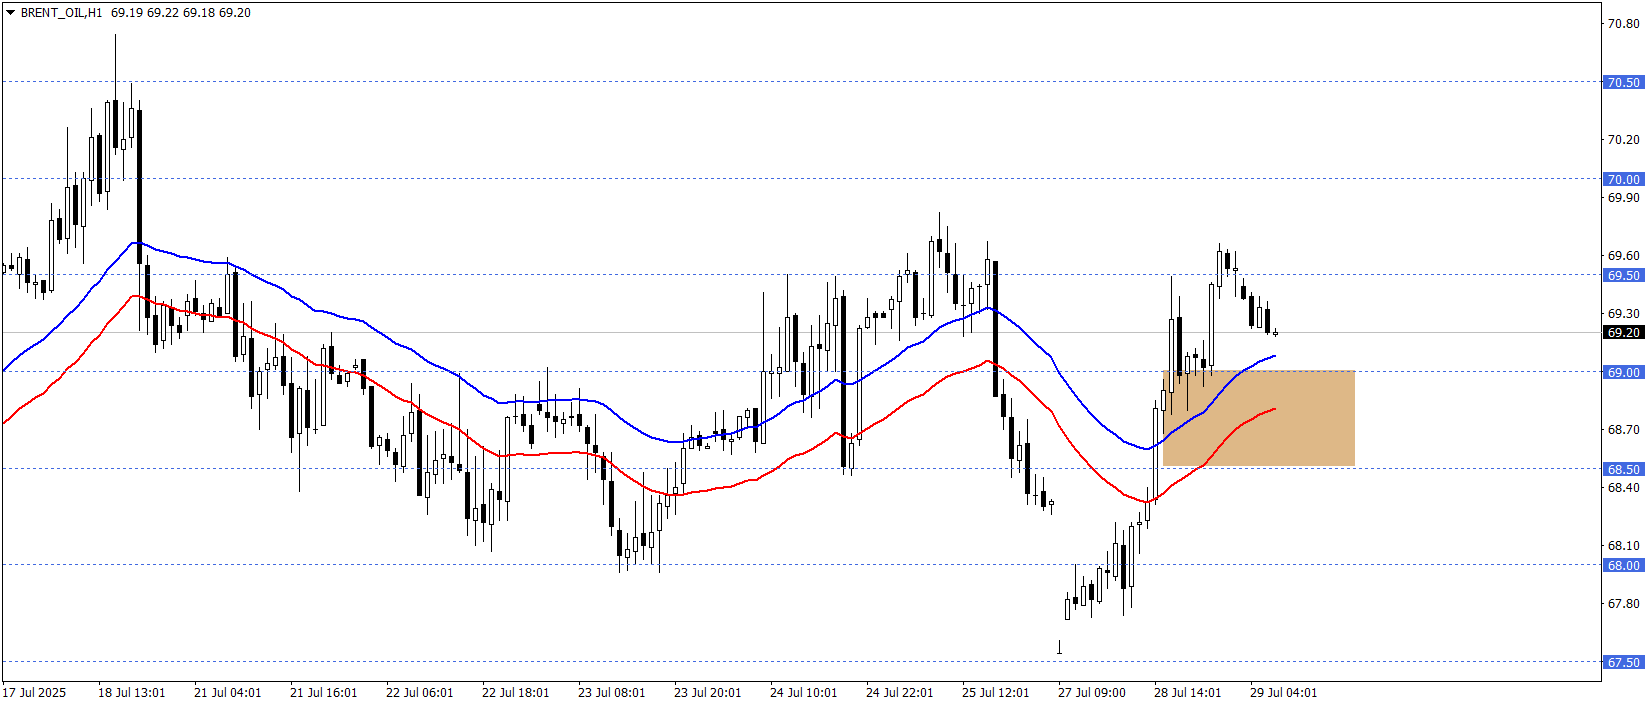
Task: Click the 68.10 price scale value
Action: pos(1623,545)
